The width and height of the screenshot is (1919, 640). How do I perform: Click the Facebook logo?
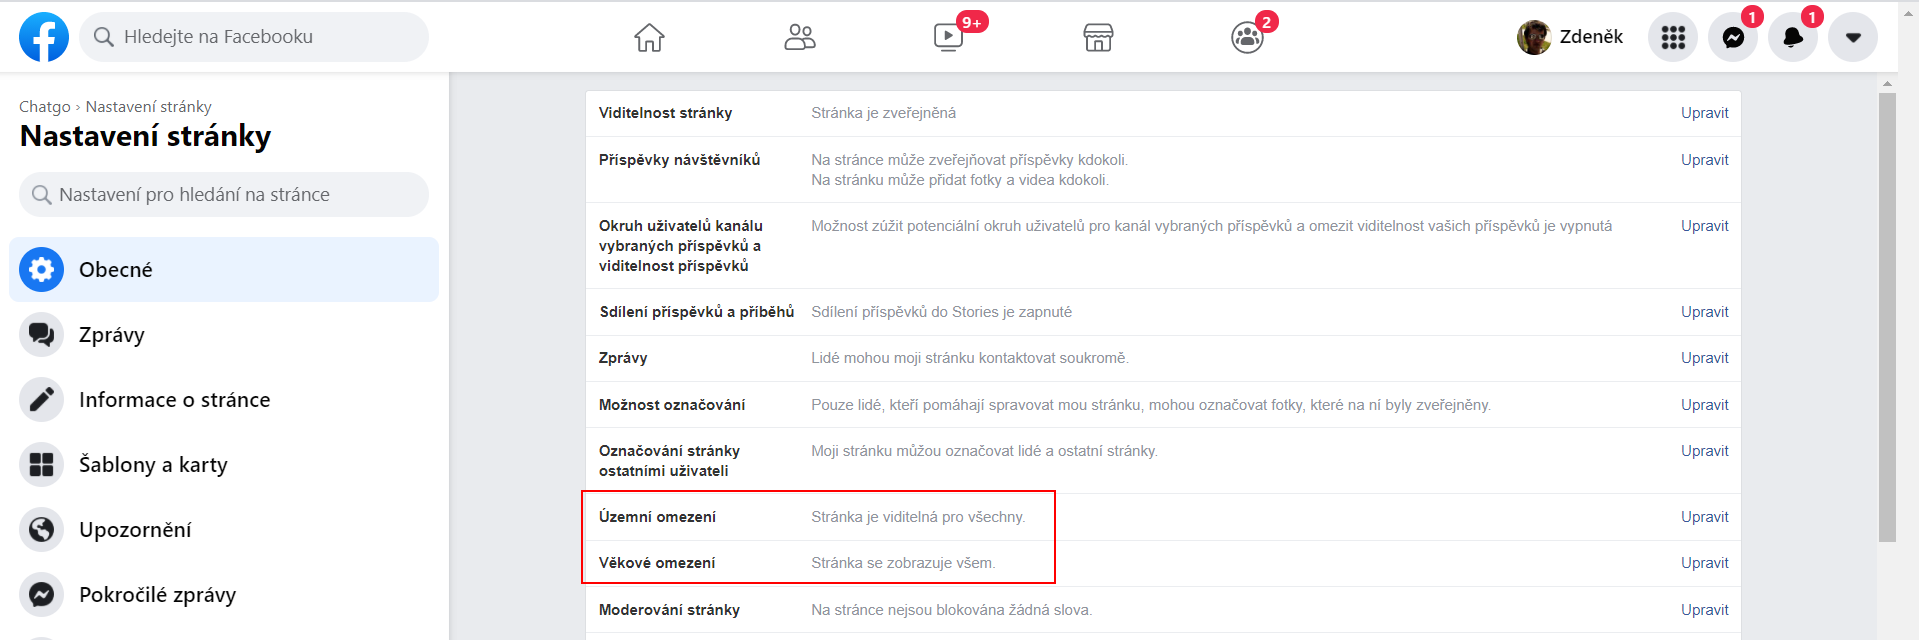[44, 37]
